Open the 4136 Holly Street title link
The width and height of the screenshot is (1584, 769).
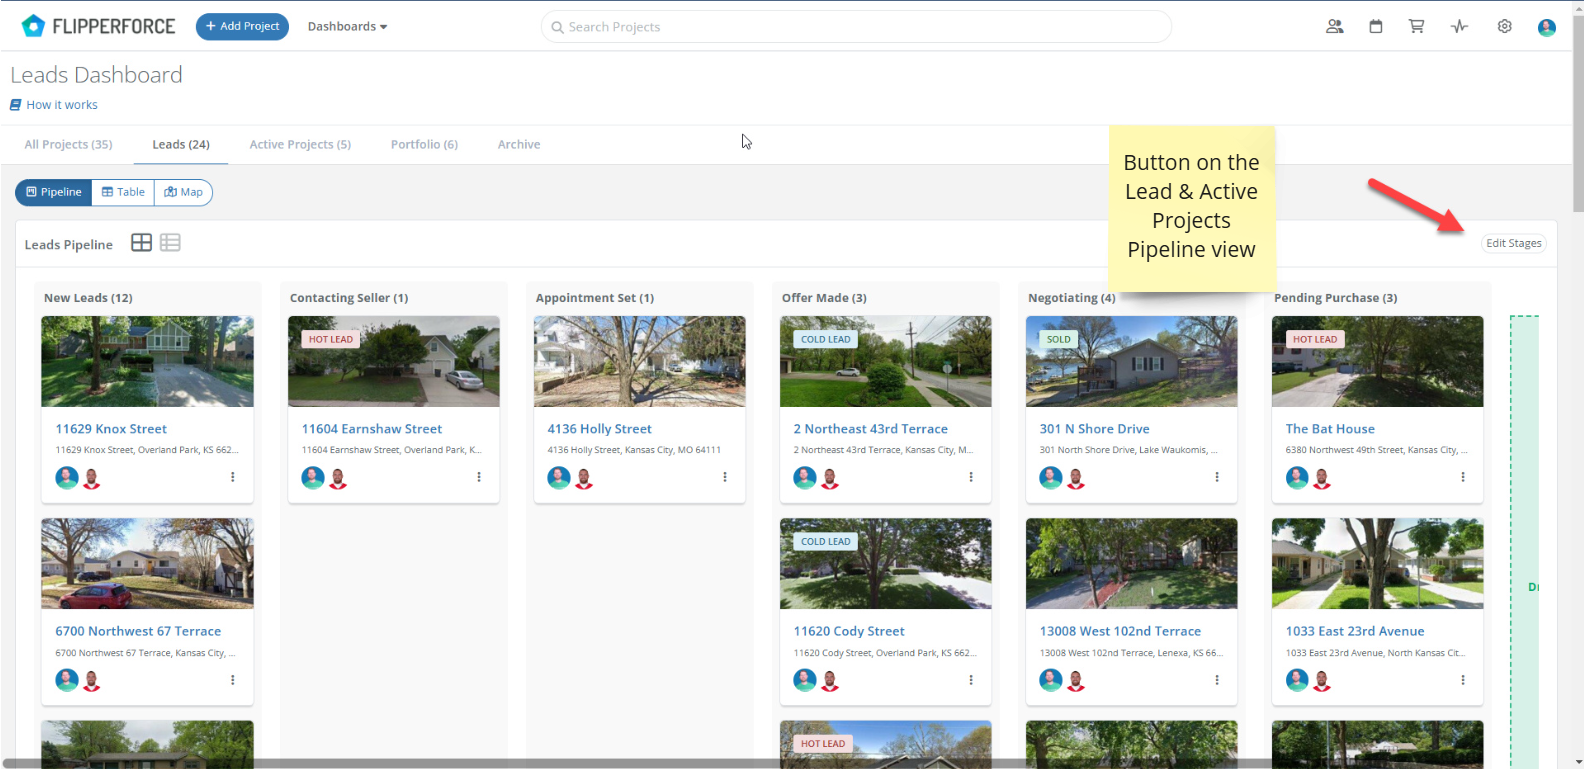[x=599, y=429]
